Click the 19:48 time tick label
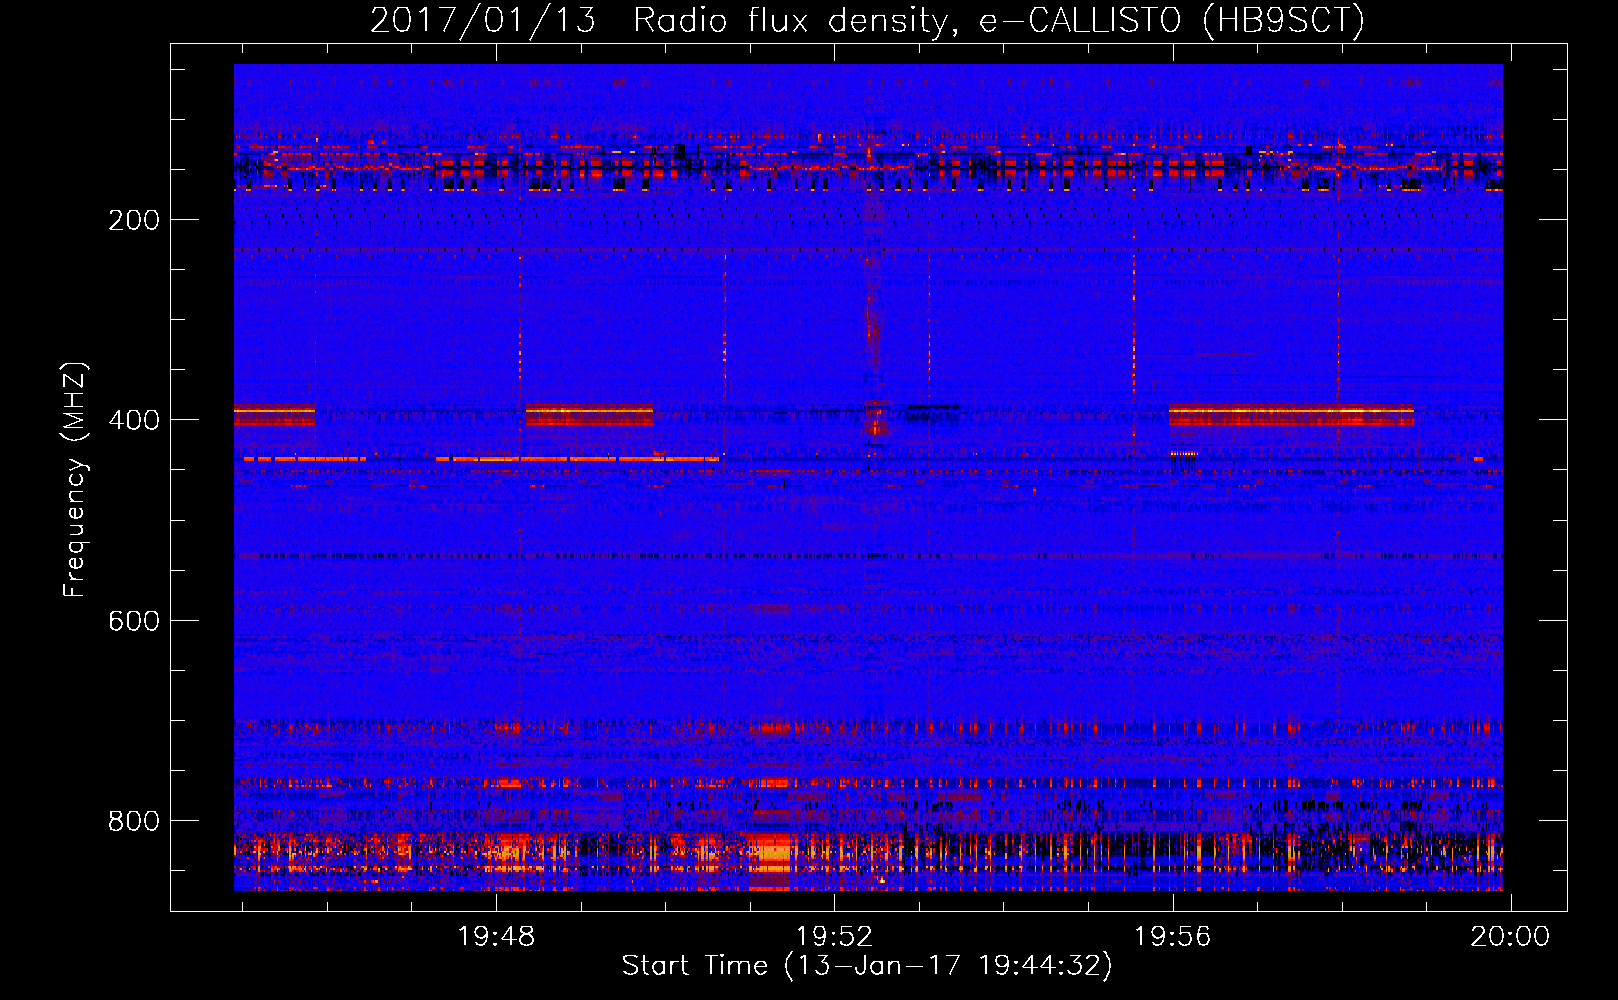 pyautogui.click(x=496, y=936)
